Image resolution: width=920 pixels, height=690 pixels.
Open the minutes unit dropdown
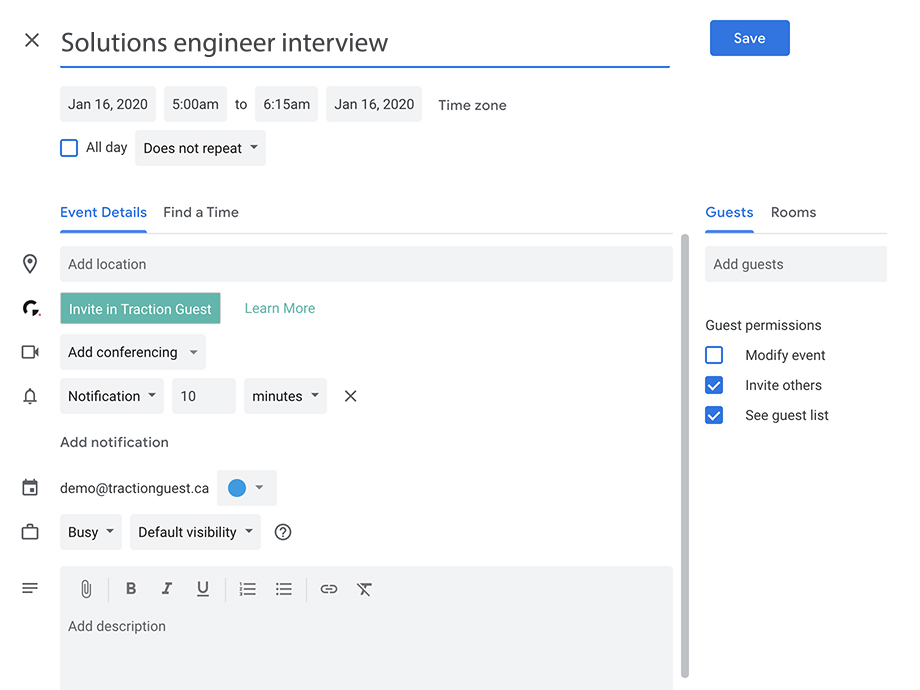point(285,396)
